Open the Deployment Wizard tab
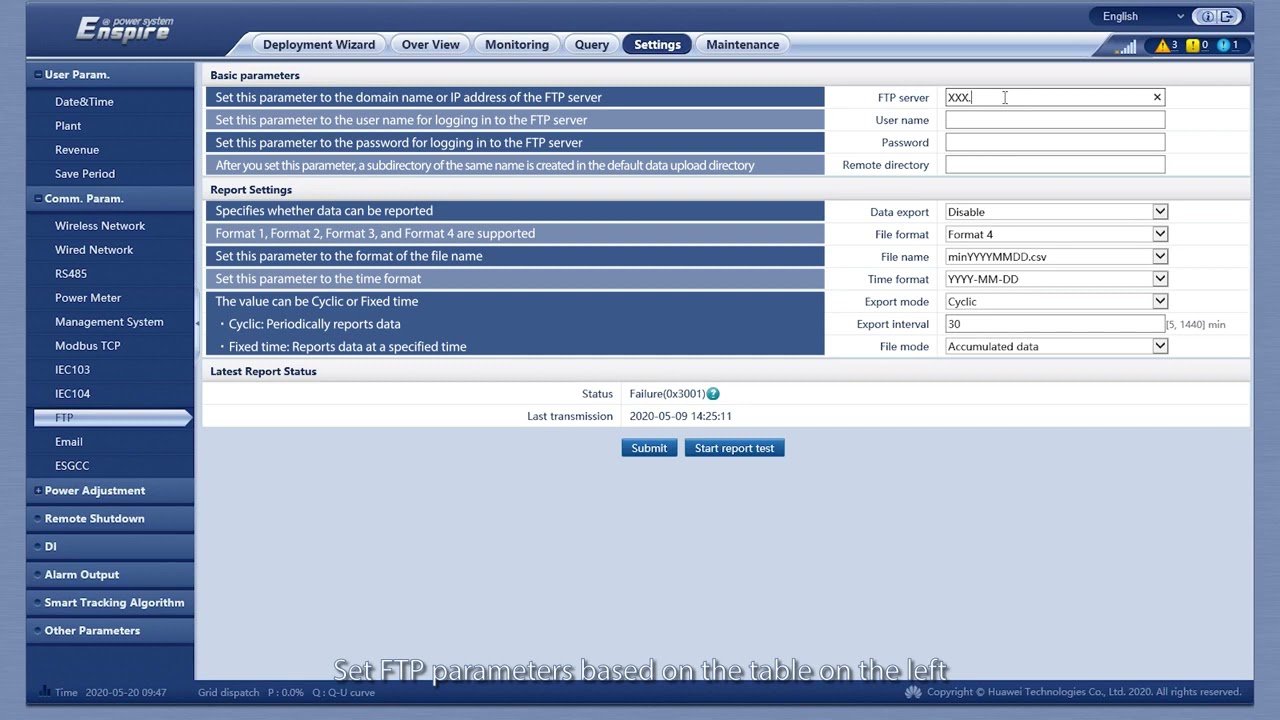Viewport: 1280px width, 720px height. (319, 44)
